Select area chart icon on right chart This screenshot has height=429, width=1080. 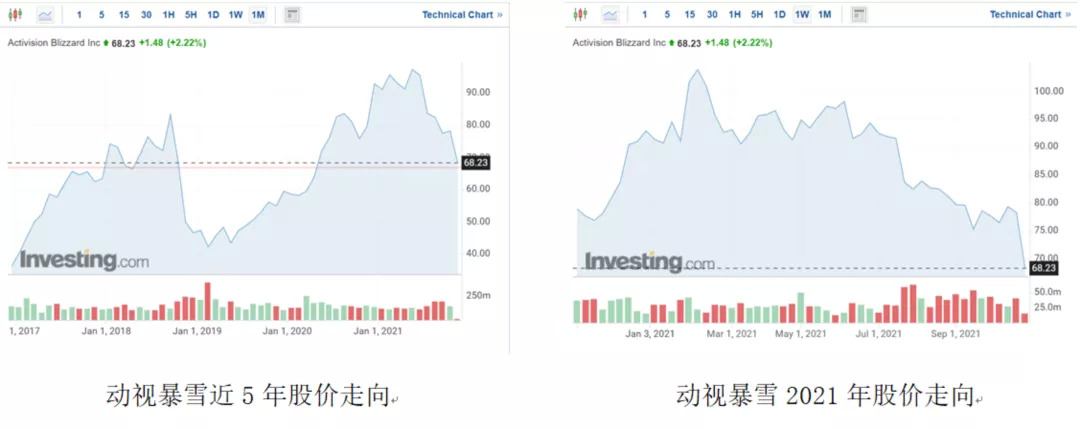pyautogui.click(x=609, y=15)
